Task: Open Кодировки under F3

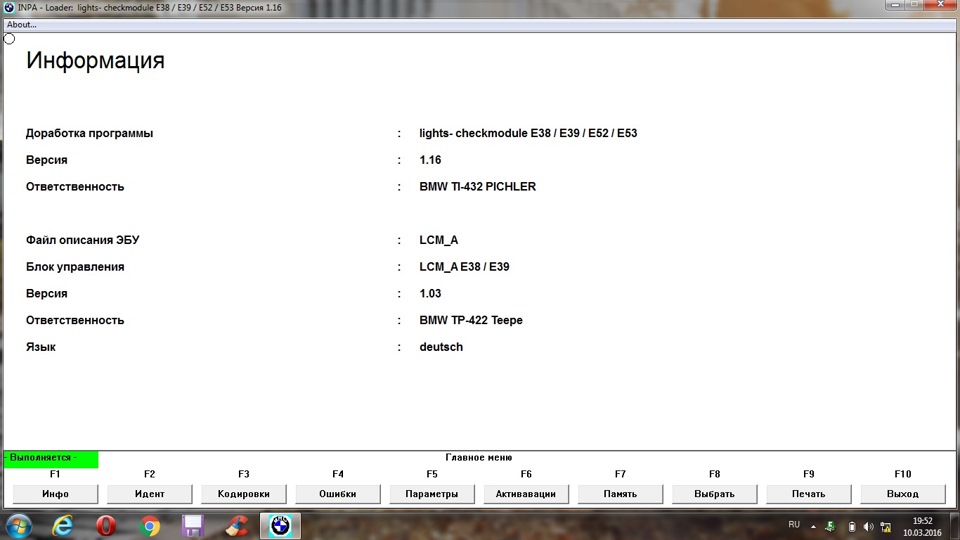Action: 244,494
